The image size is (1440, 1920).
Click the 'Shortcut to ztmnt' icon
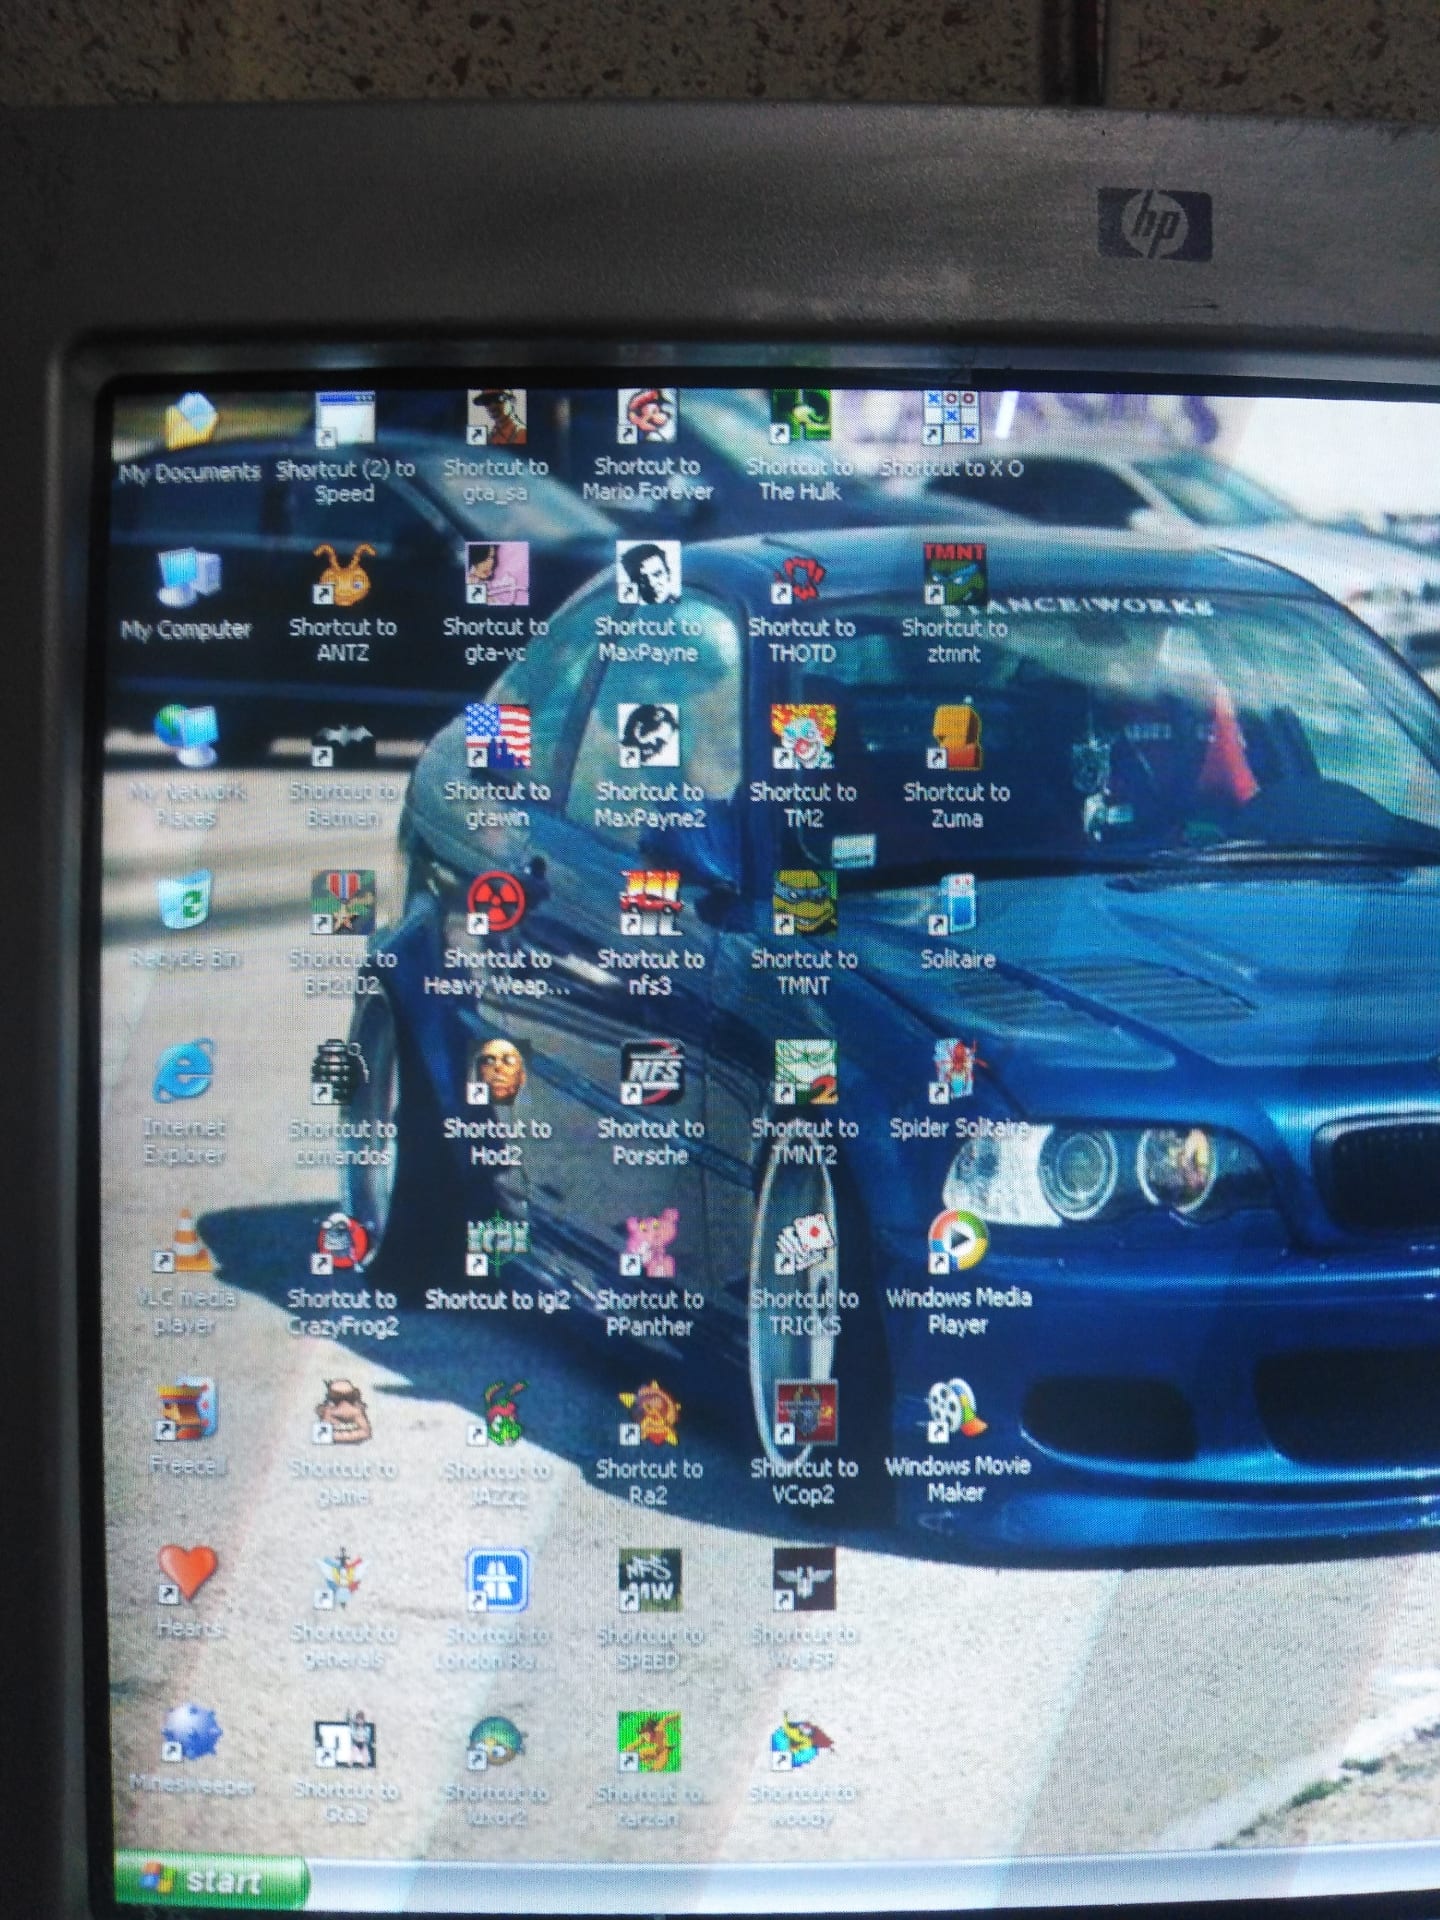click(x=954, y=575)
